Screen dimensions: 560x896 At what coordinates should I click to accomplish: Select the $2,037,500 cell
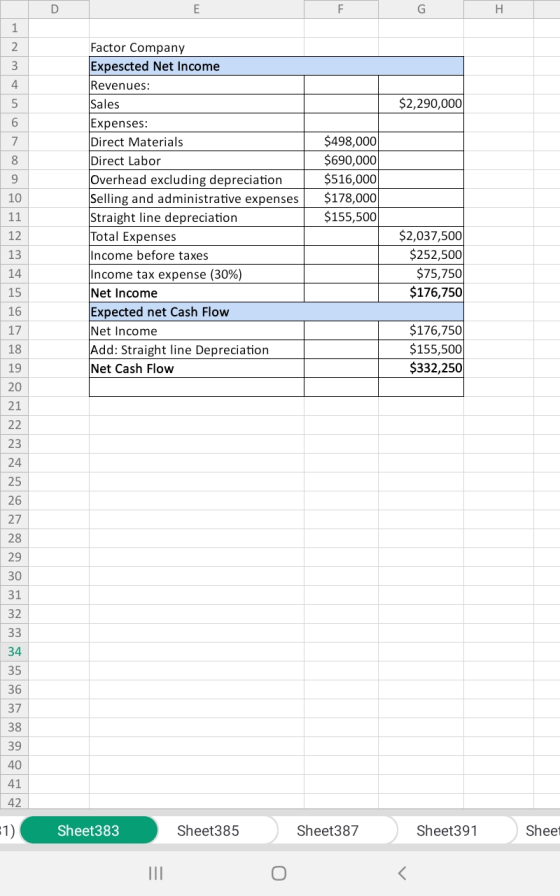[x=421, y=236]
